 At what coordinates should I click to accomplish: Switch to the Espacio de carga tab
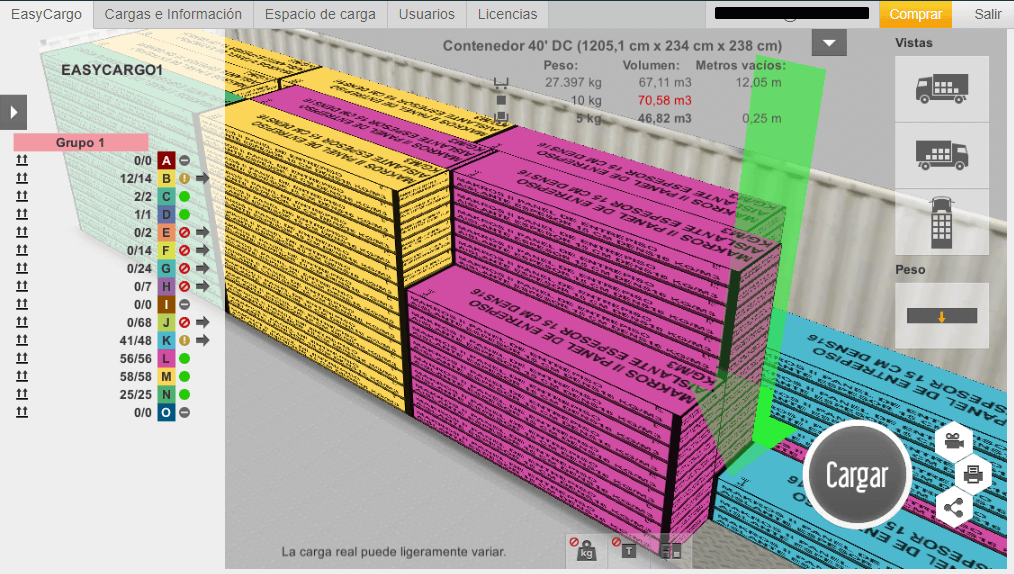320,14
